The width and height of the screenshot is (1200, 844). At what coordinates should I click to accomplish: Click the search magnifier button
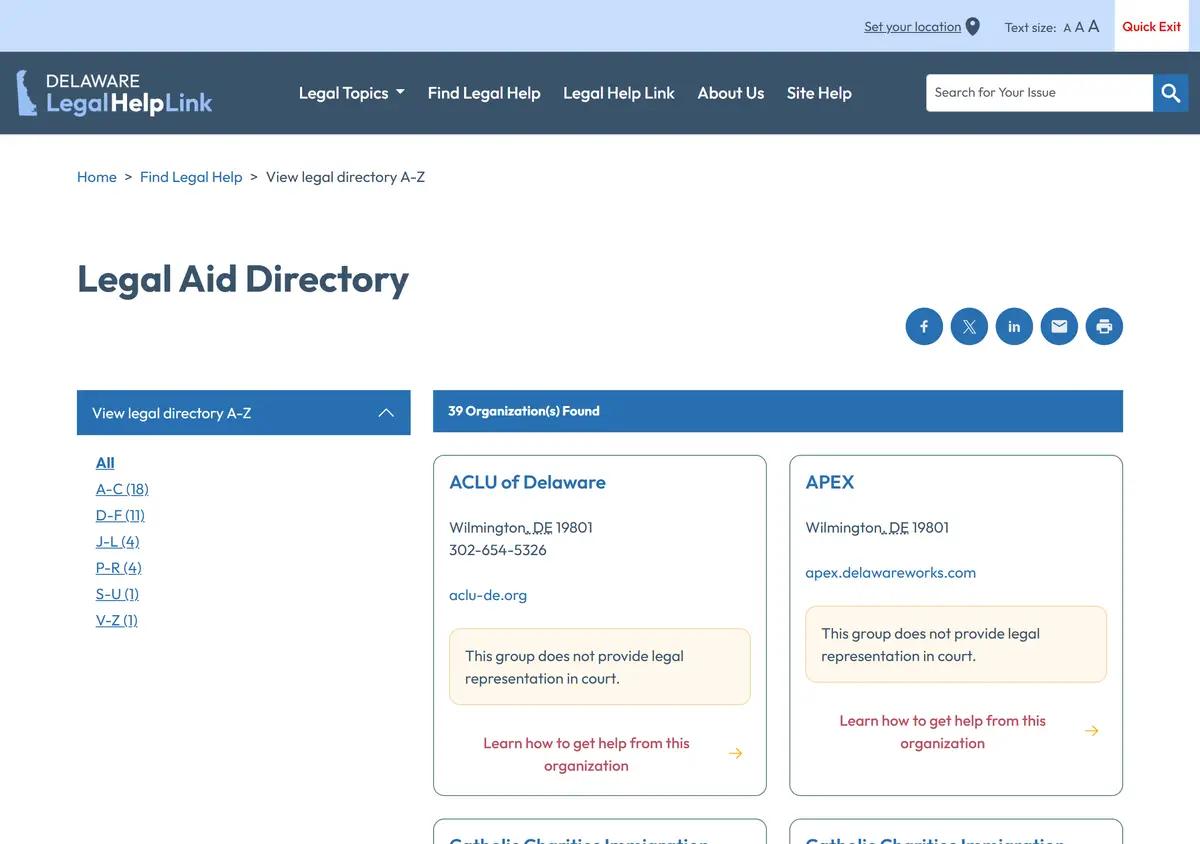coord(1171,93)
